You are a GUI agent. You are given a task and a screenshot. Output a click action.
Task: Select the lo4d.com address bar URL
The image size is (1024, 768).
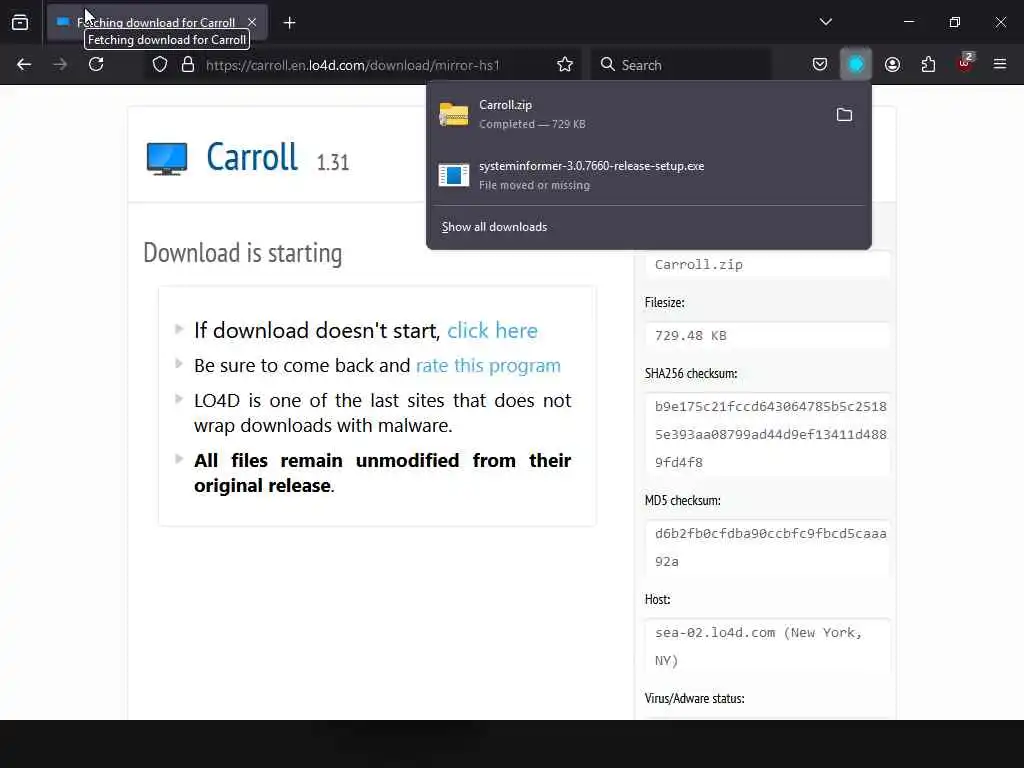tap(353, 65)
